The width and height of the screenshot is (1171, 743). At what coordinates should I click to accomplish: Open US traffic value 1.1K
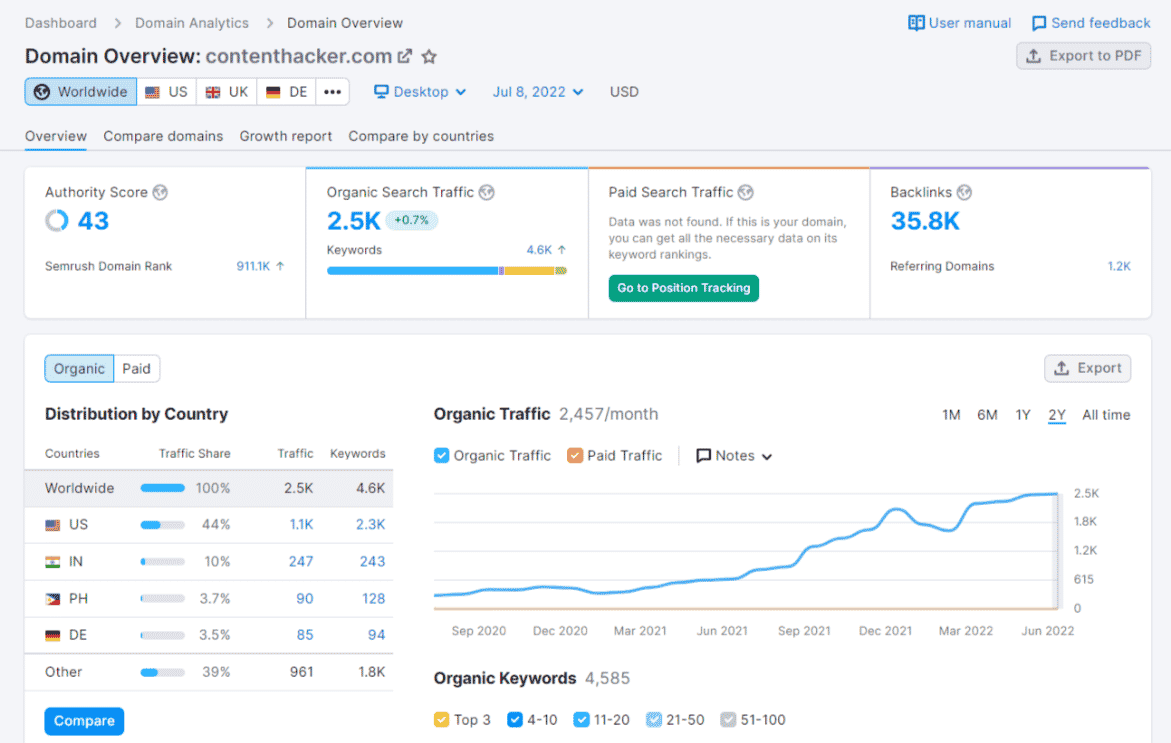click(x=302, y=525)
